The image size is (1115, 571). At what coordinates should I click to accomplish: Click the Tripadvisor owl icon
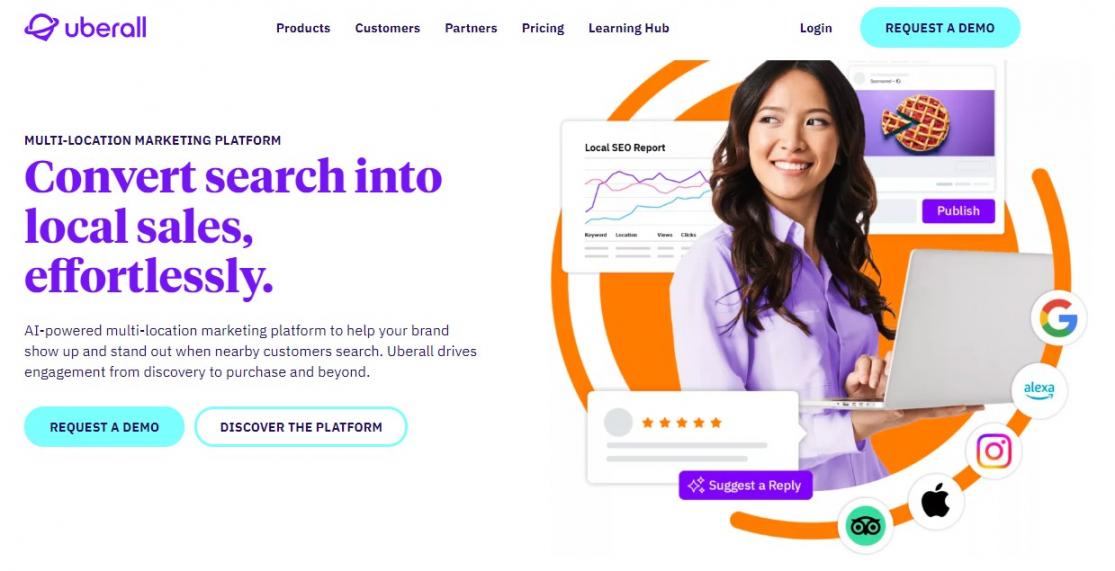865,526
